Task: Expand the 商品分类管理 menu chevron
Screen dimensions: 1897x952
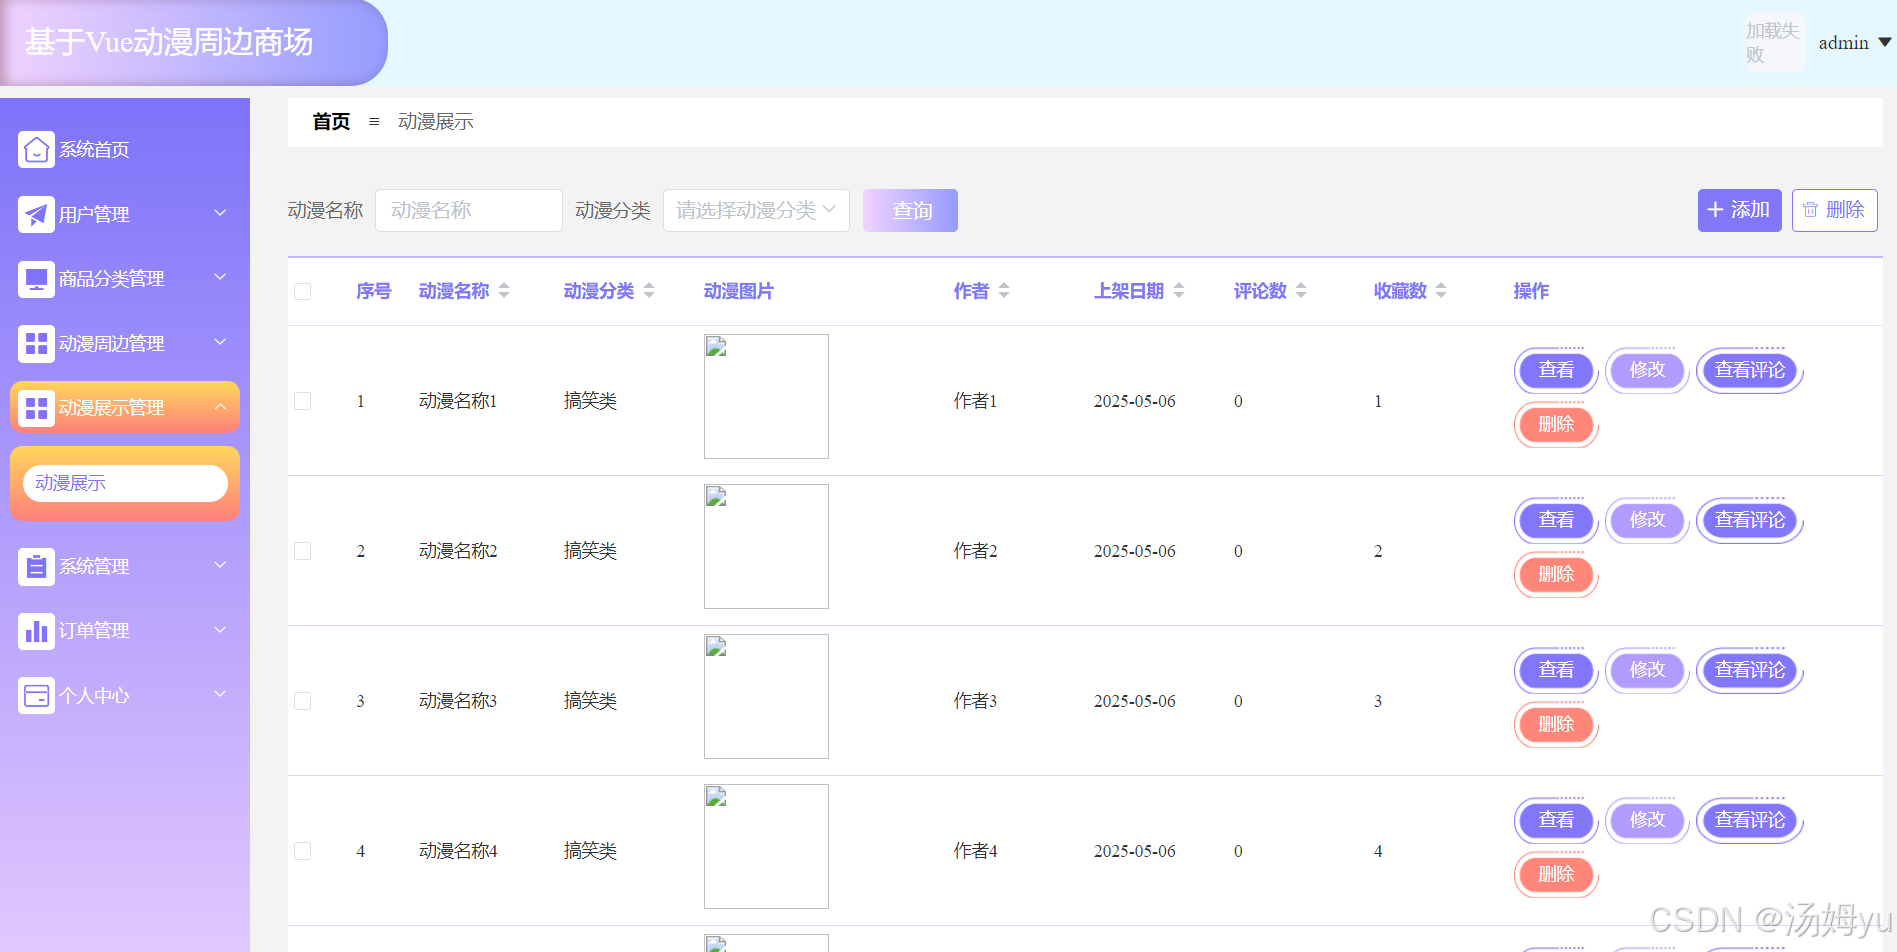Action: [220, 277]
